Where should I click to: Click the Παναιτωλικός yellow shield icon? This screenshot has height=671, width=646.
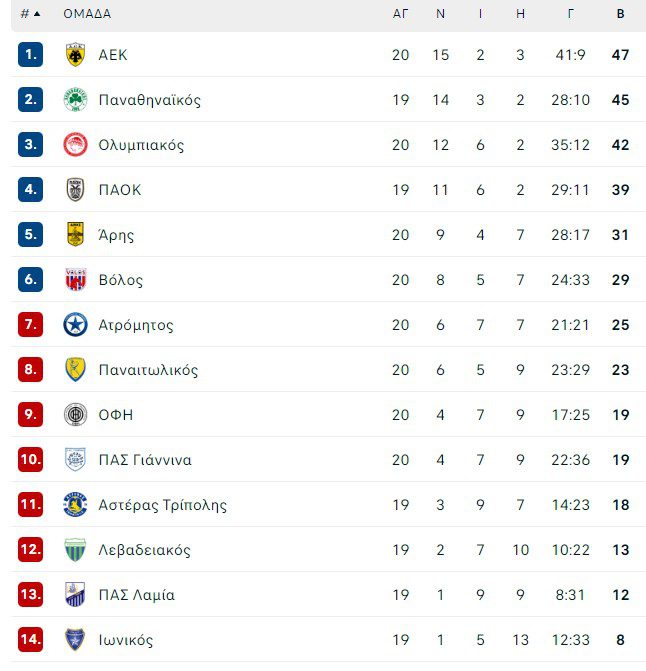[75, 370]
